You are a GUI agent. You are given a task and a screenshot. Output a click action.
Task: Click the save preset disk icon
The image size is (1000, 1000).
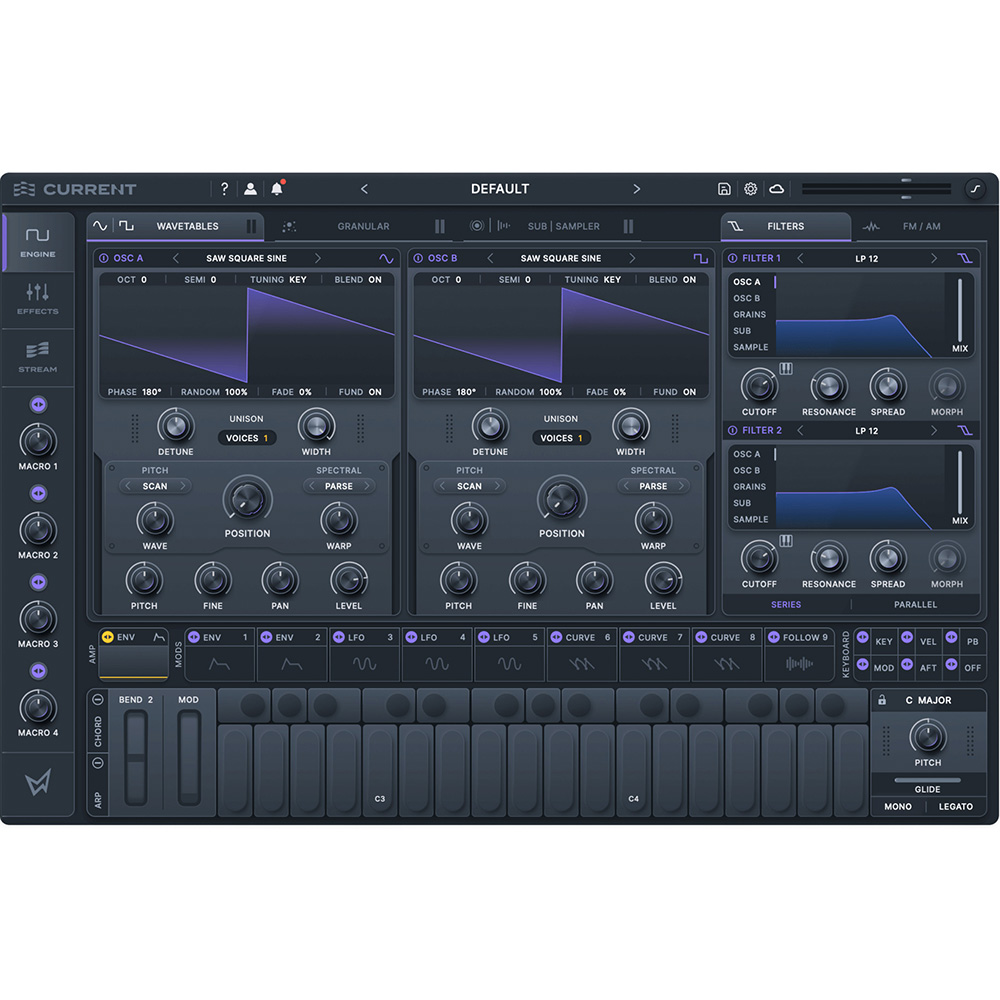click(724, 189)
